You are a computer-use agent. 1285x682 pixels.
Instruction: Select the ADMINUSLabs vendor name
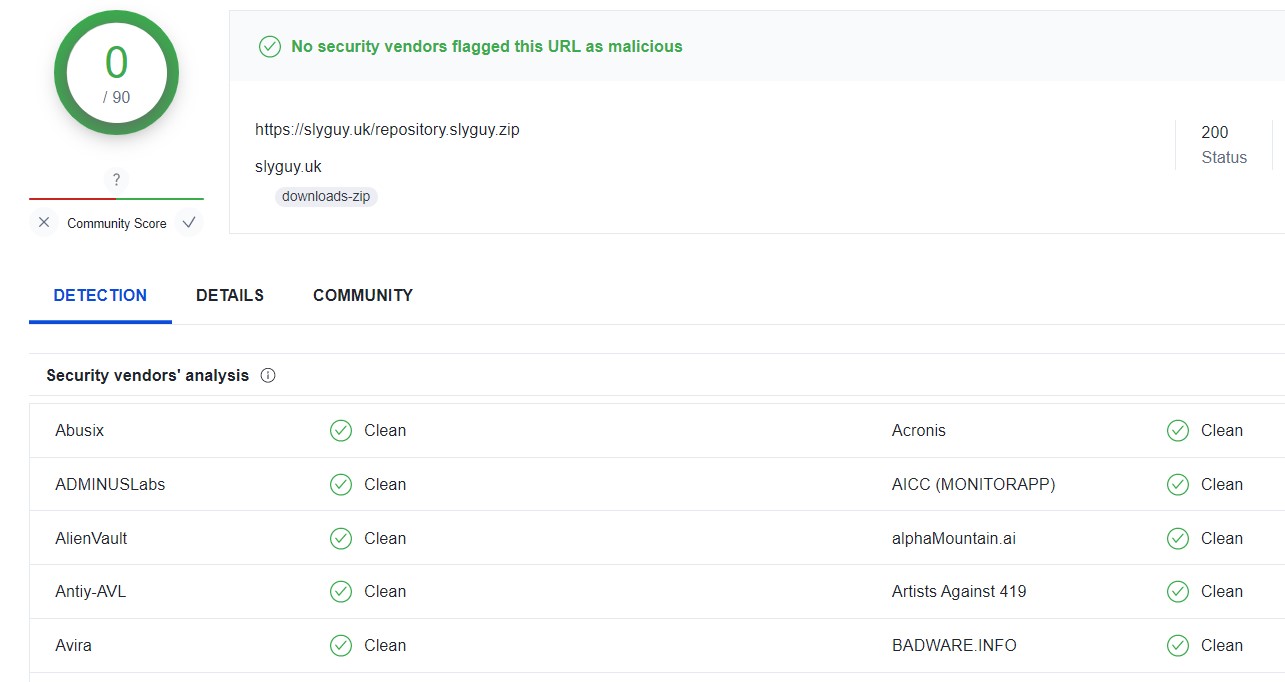click(x=110, y=485)
